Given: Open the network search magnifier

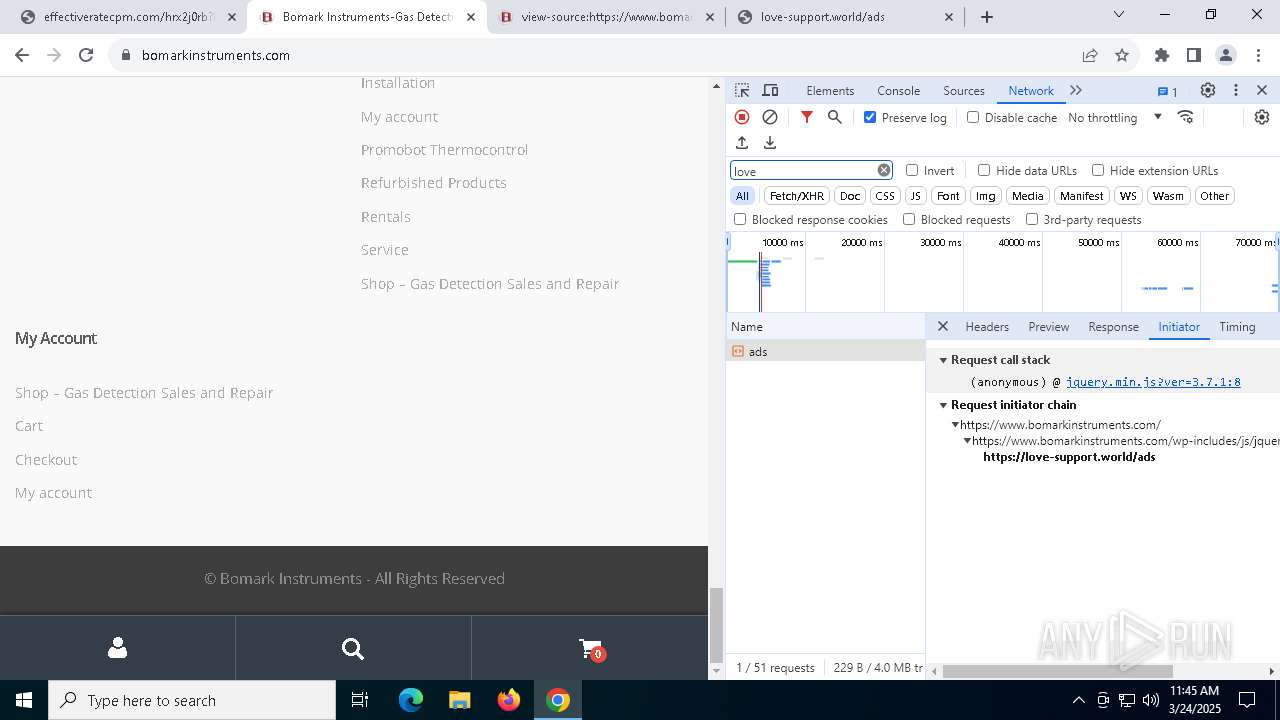Looking at the screenshot, I should coord(835,117).
